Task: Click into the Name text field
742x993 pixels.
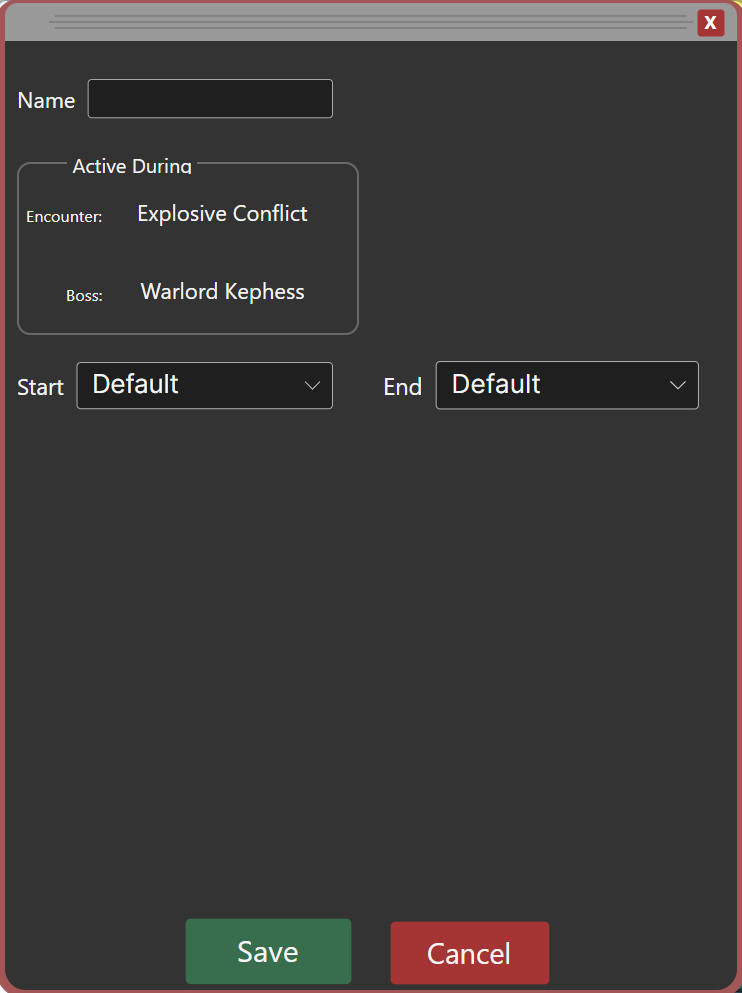Action: [210, 99]
